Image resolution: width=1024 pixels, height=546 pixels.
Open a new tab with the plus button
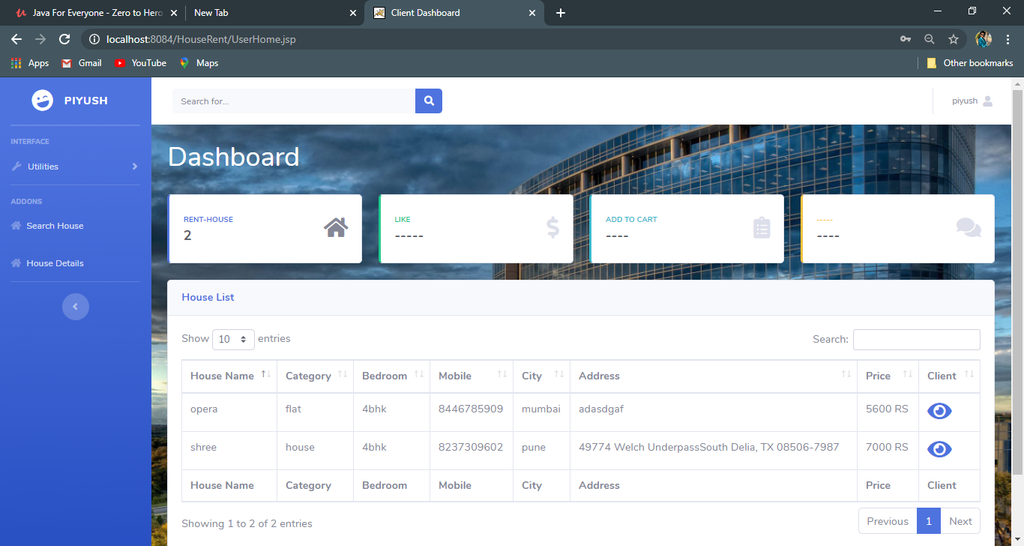point(560,12)
